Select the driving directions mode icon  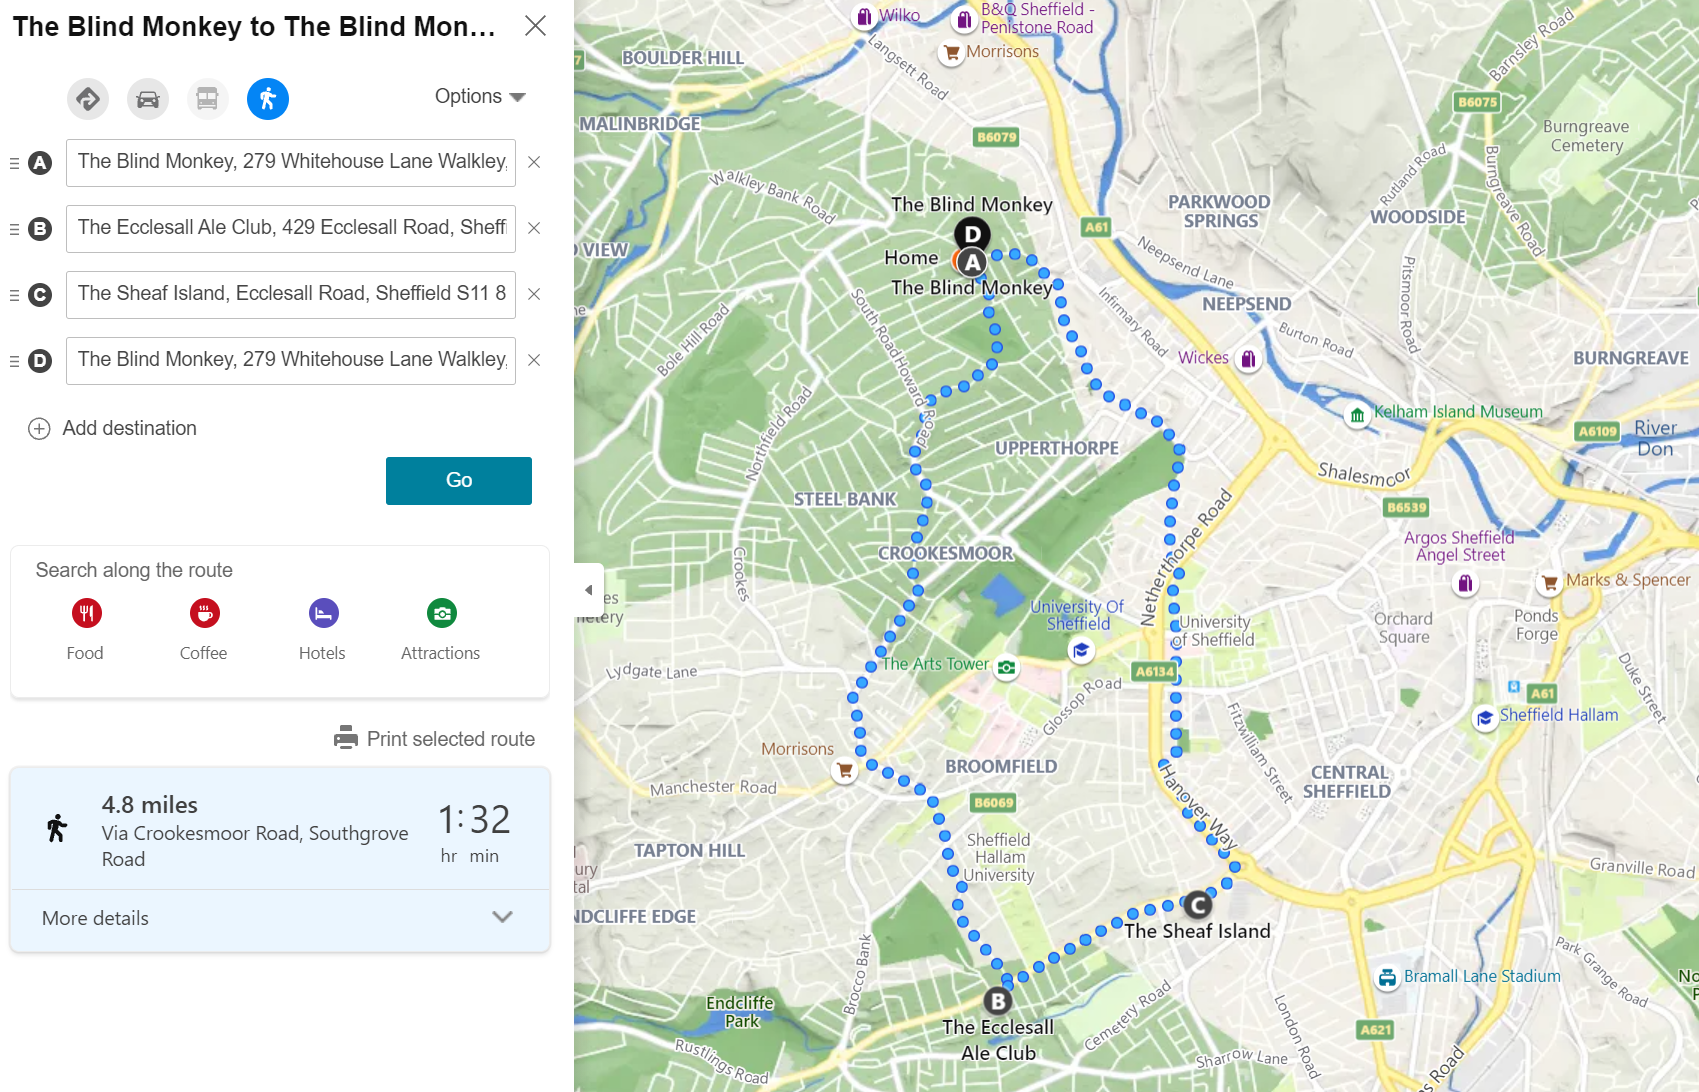(x=148, y=99)
